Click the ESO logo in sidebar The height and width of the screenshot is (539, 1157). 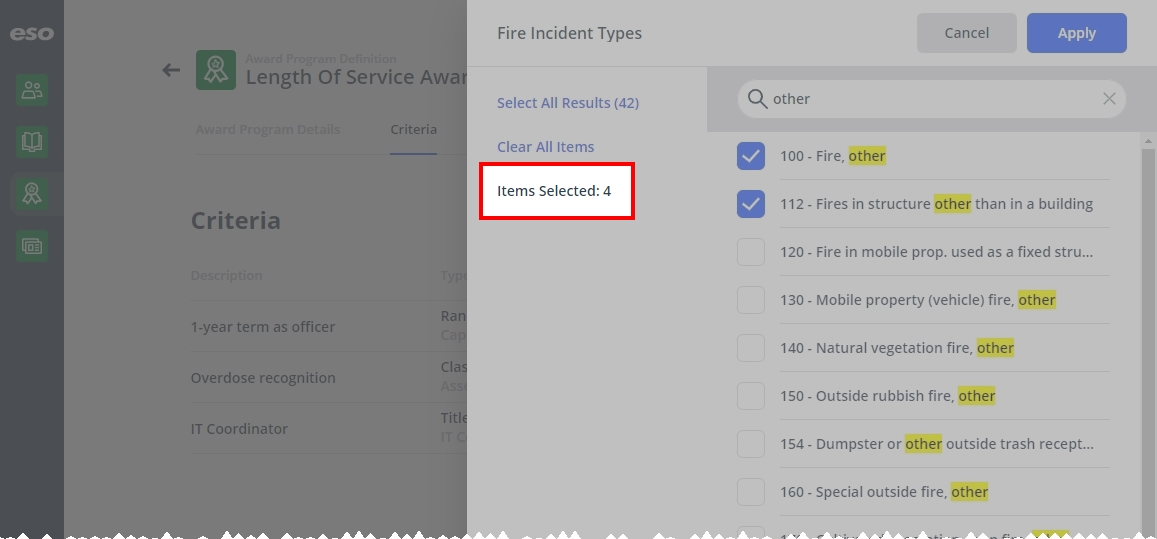[31, 33]
